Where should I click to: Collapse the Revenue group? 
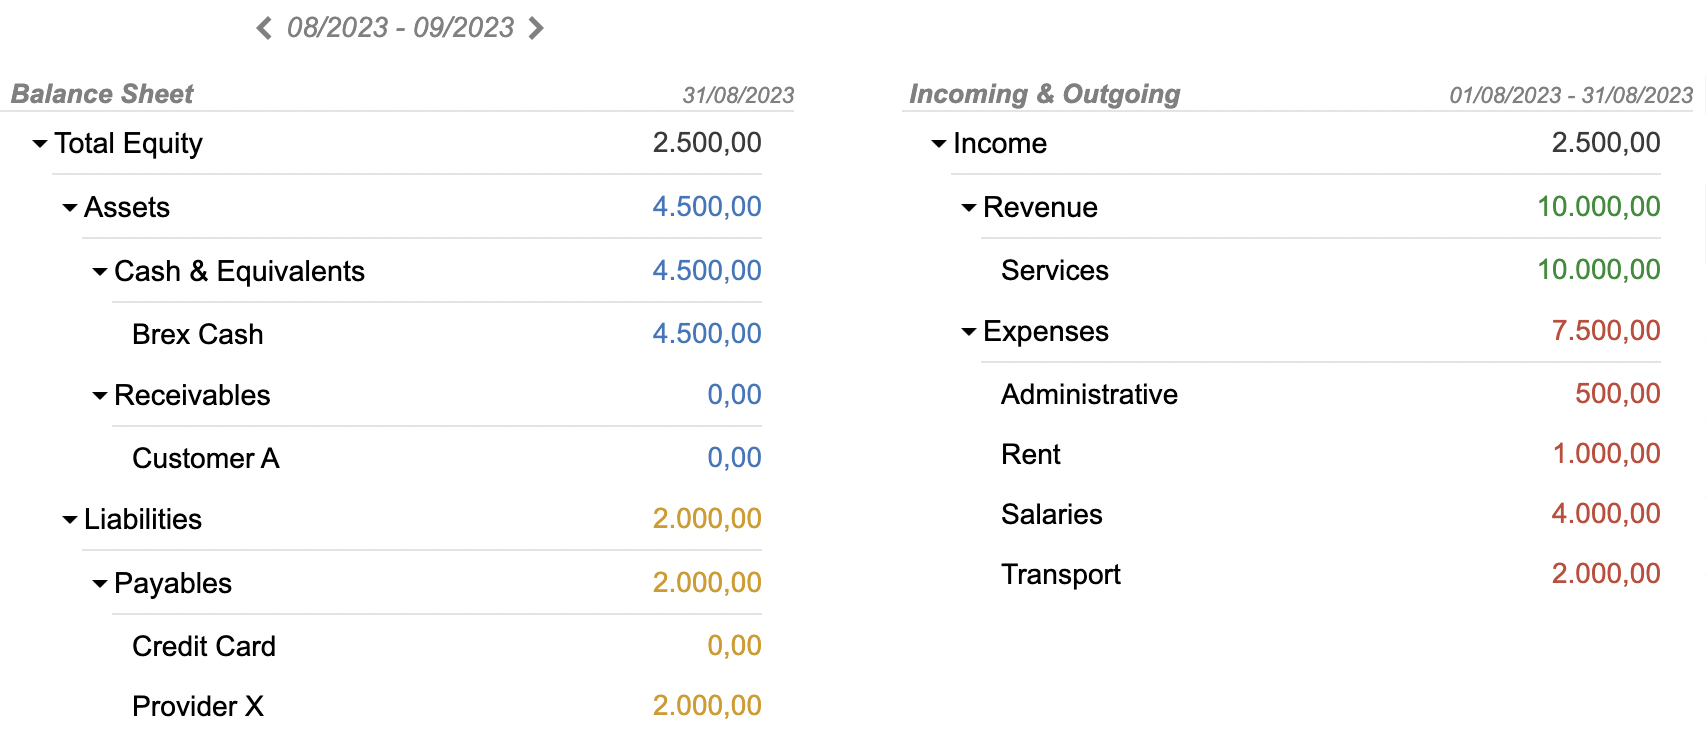(968, 207)
